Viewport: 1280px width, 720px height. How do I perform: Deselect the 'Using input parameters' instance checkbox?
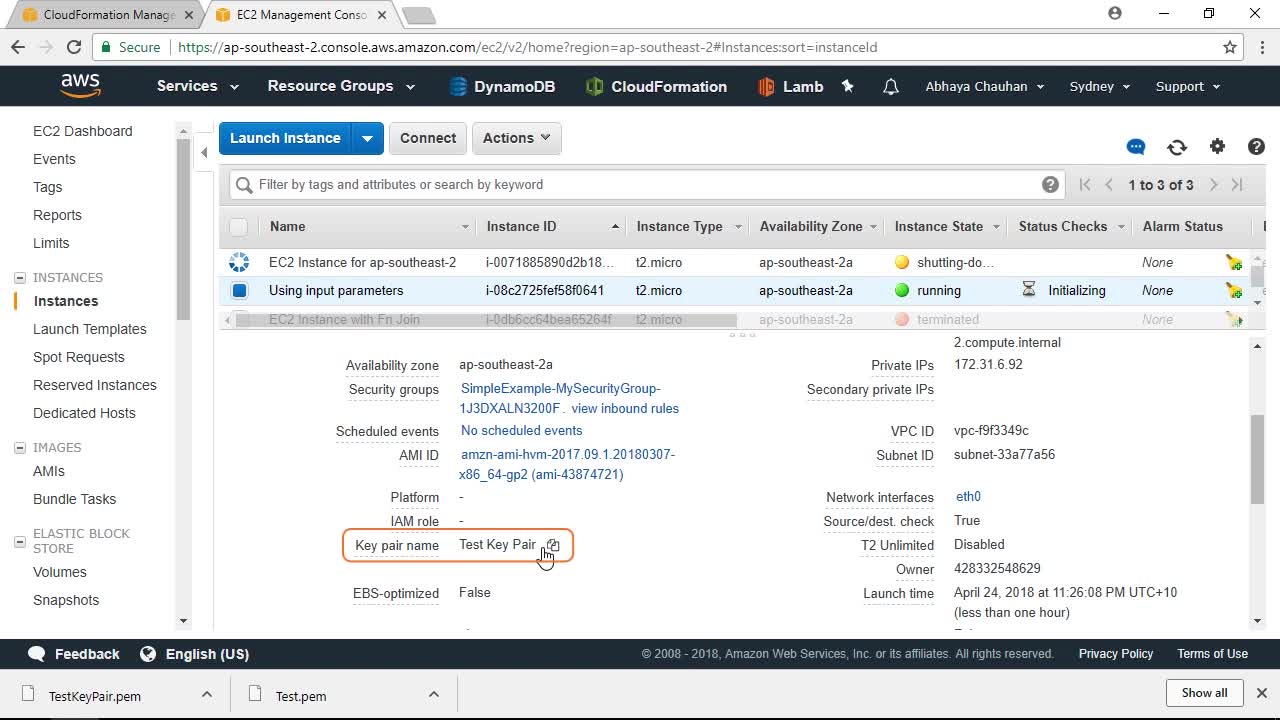[239, 291]
